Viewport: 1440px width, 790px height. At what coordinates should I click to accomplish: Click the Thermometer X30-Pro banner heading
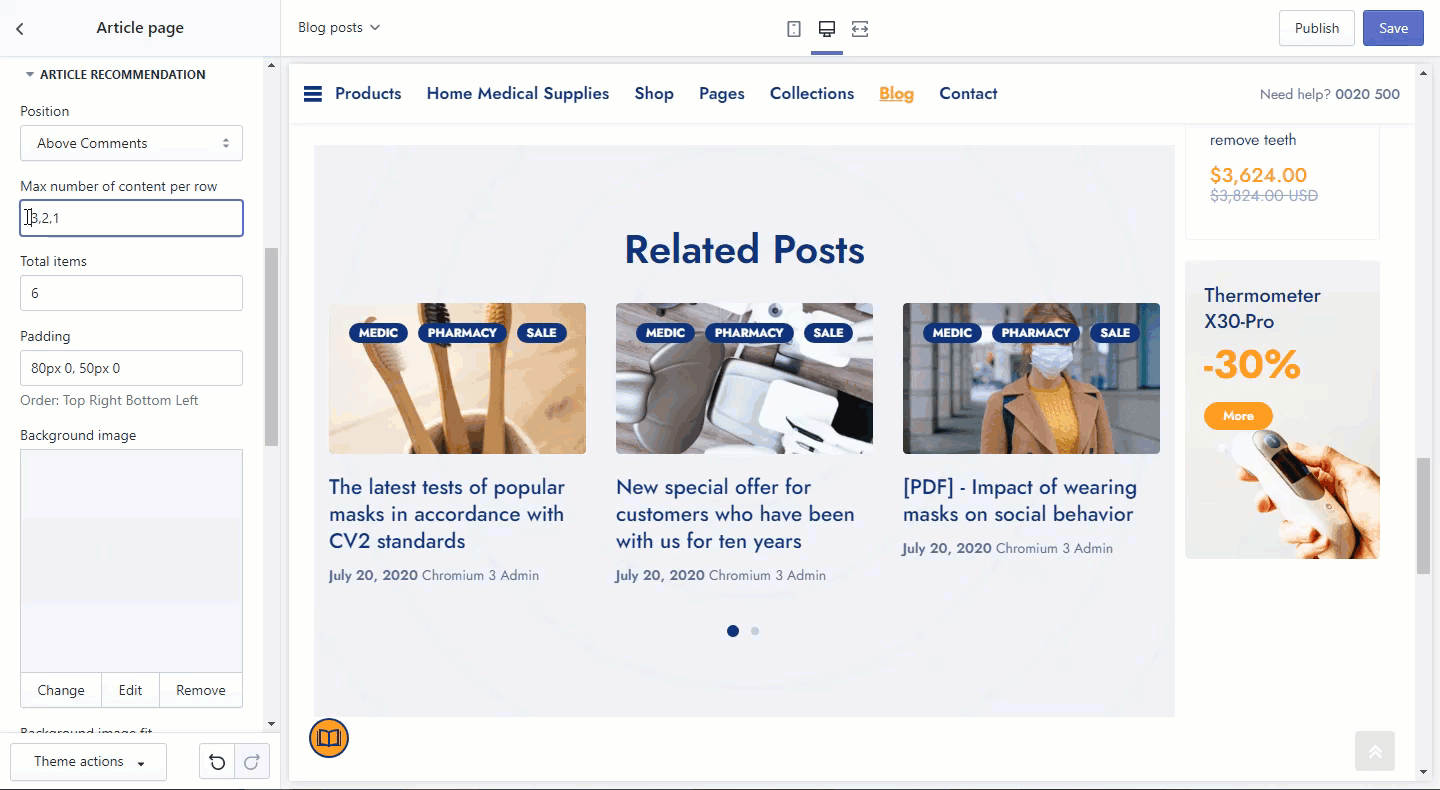click(1262, 309)
